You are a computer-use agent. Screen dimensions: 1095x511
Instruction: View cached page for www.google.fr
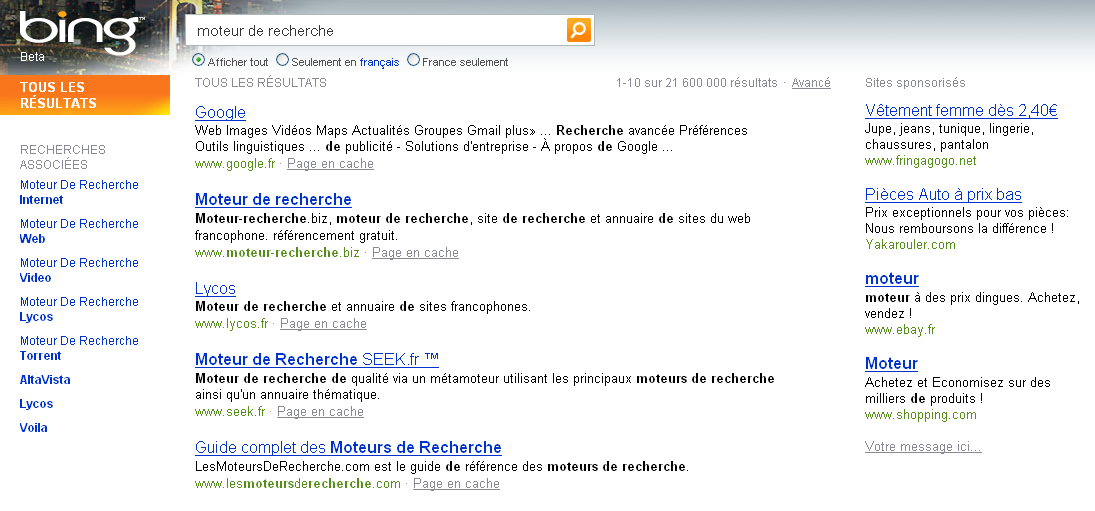(330, 163)
